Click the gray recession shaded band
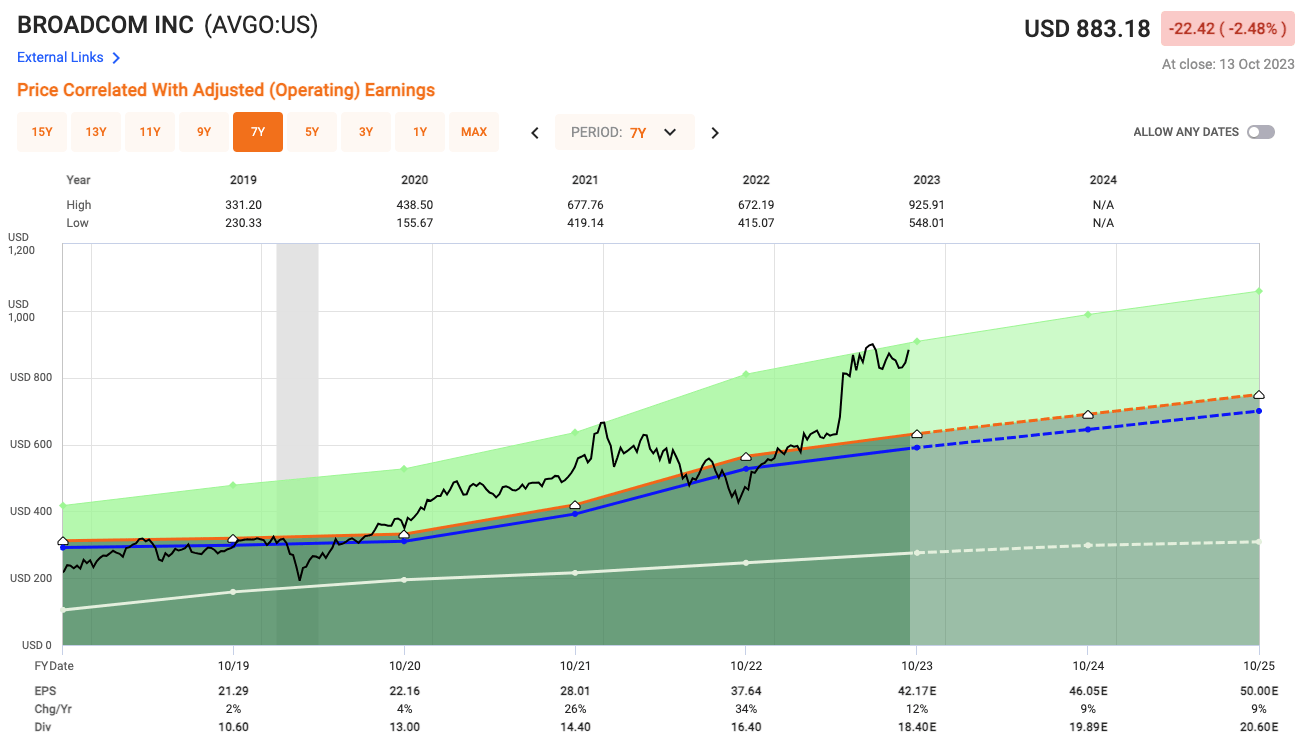This screenshot has height=739, width=1301. pyautogui.click(x=297, y=443)
